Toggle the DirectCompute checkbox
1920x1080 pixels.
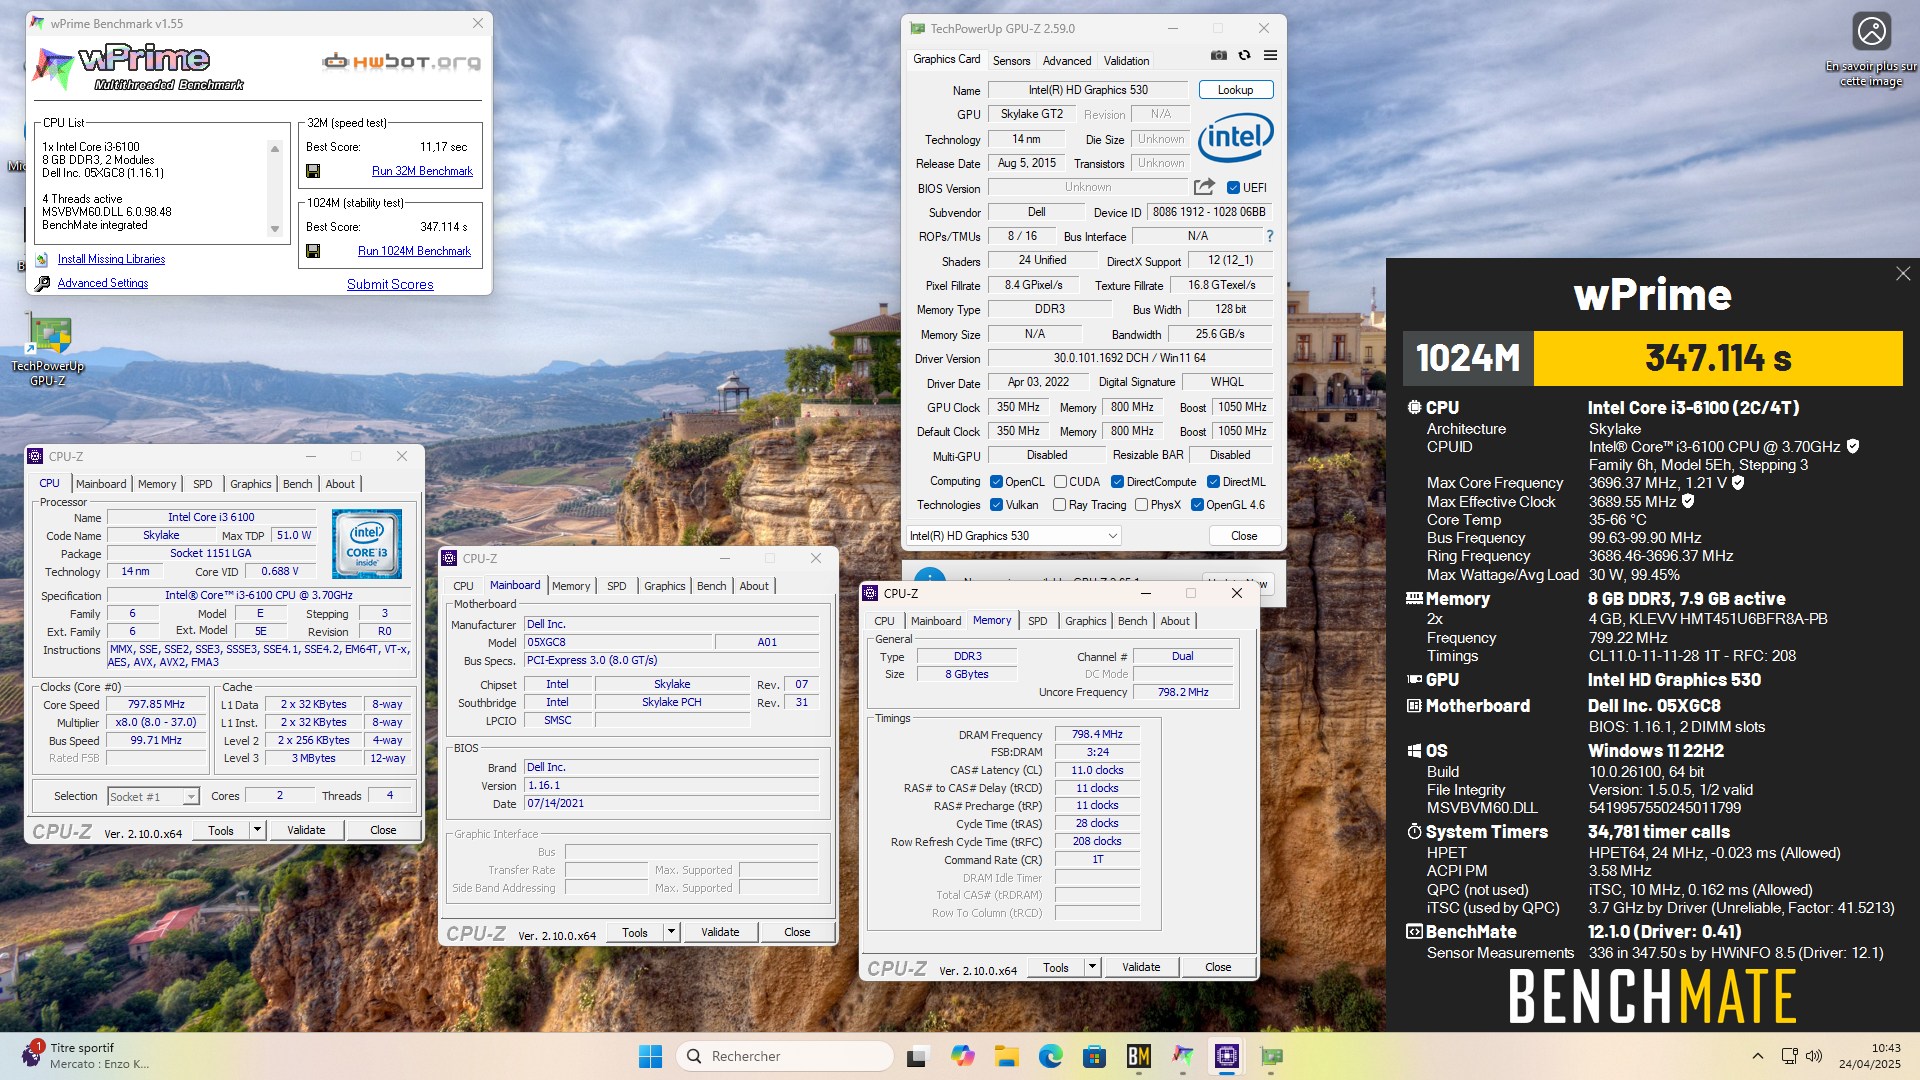tap(1118, 482)
